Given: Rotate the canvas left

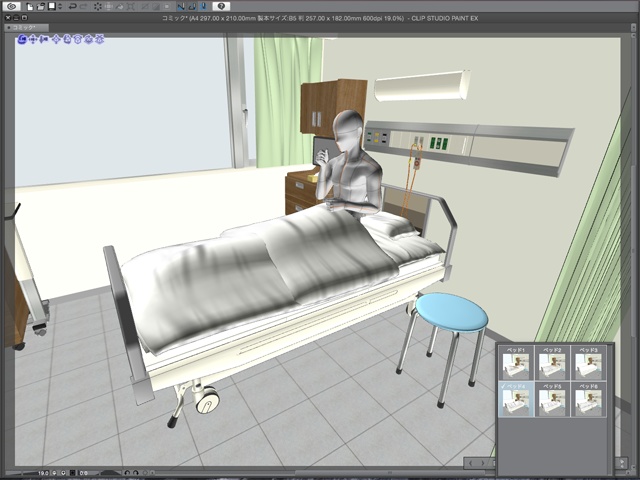Looking at the screenshot, I should pyautogui.click(x=127, y=473).
